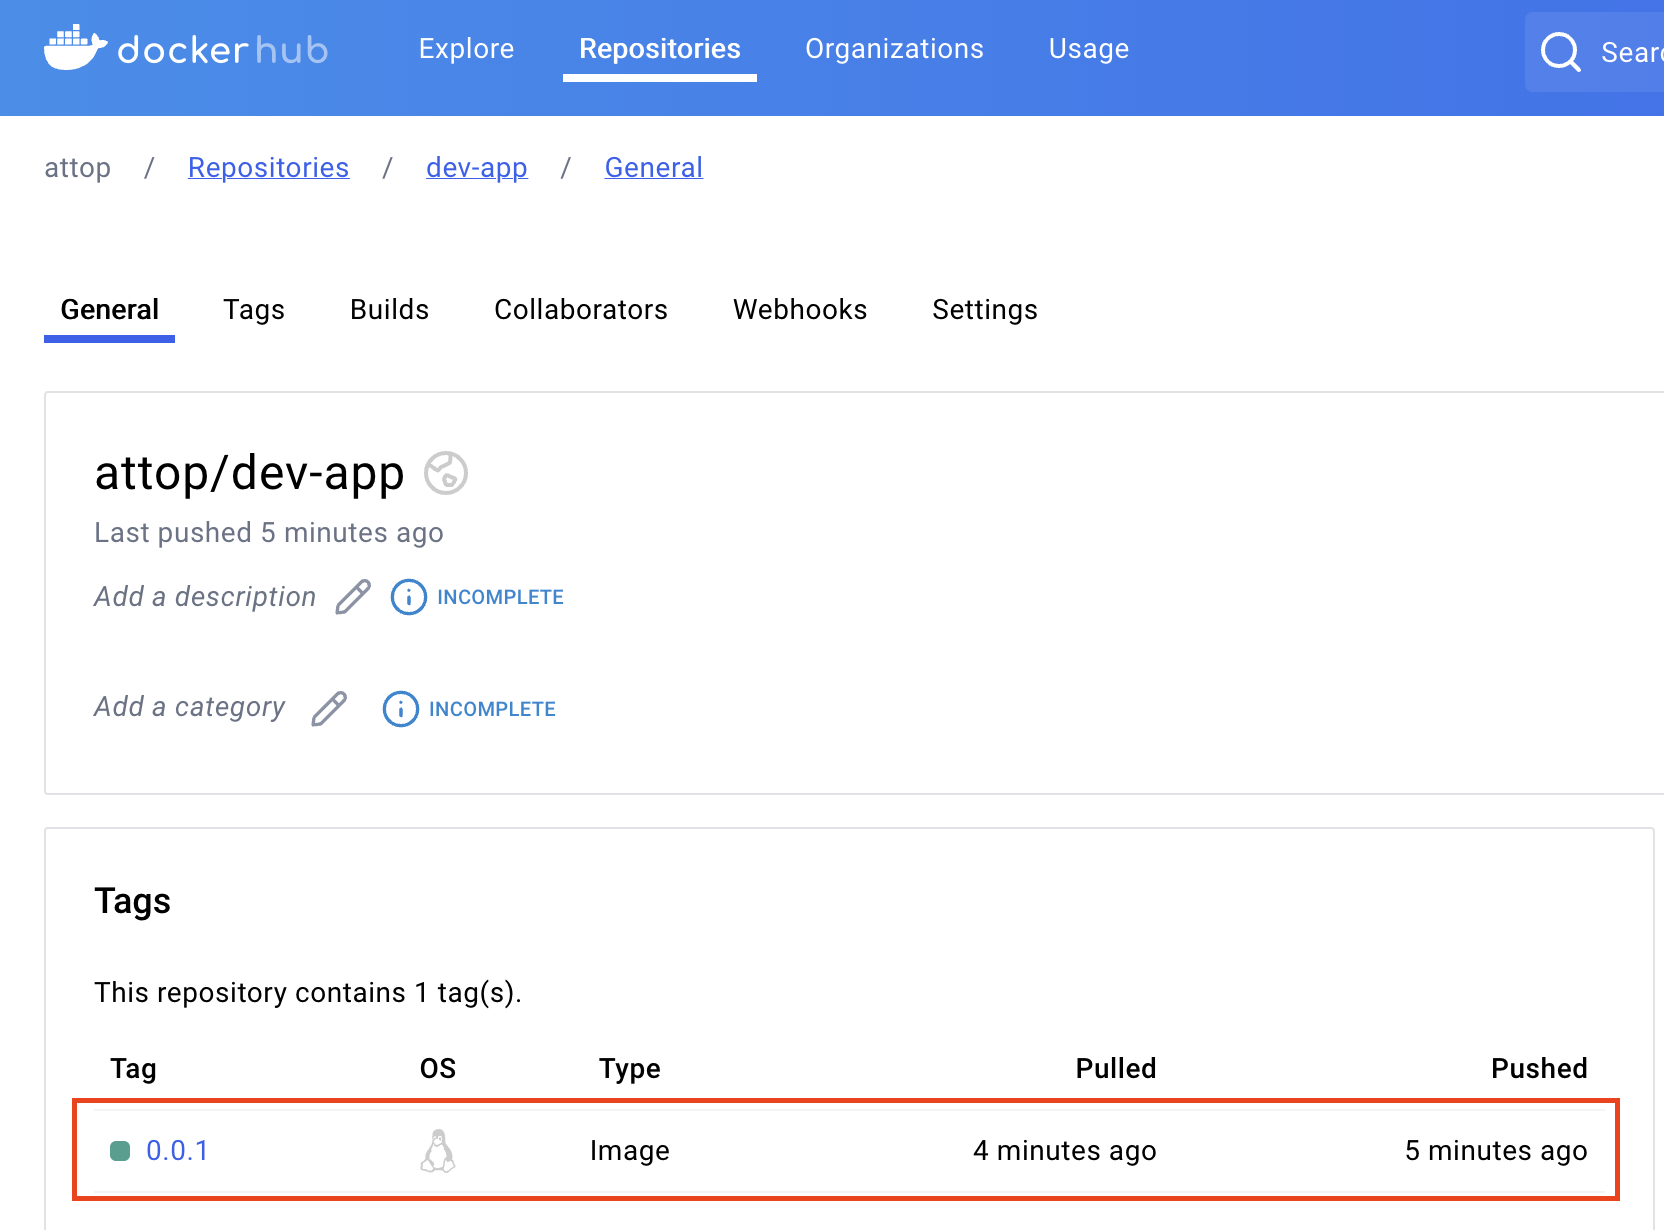
Task: Switch to the Tags tab
Action: [254, 310]
